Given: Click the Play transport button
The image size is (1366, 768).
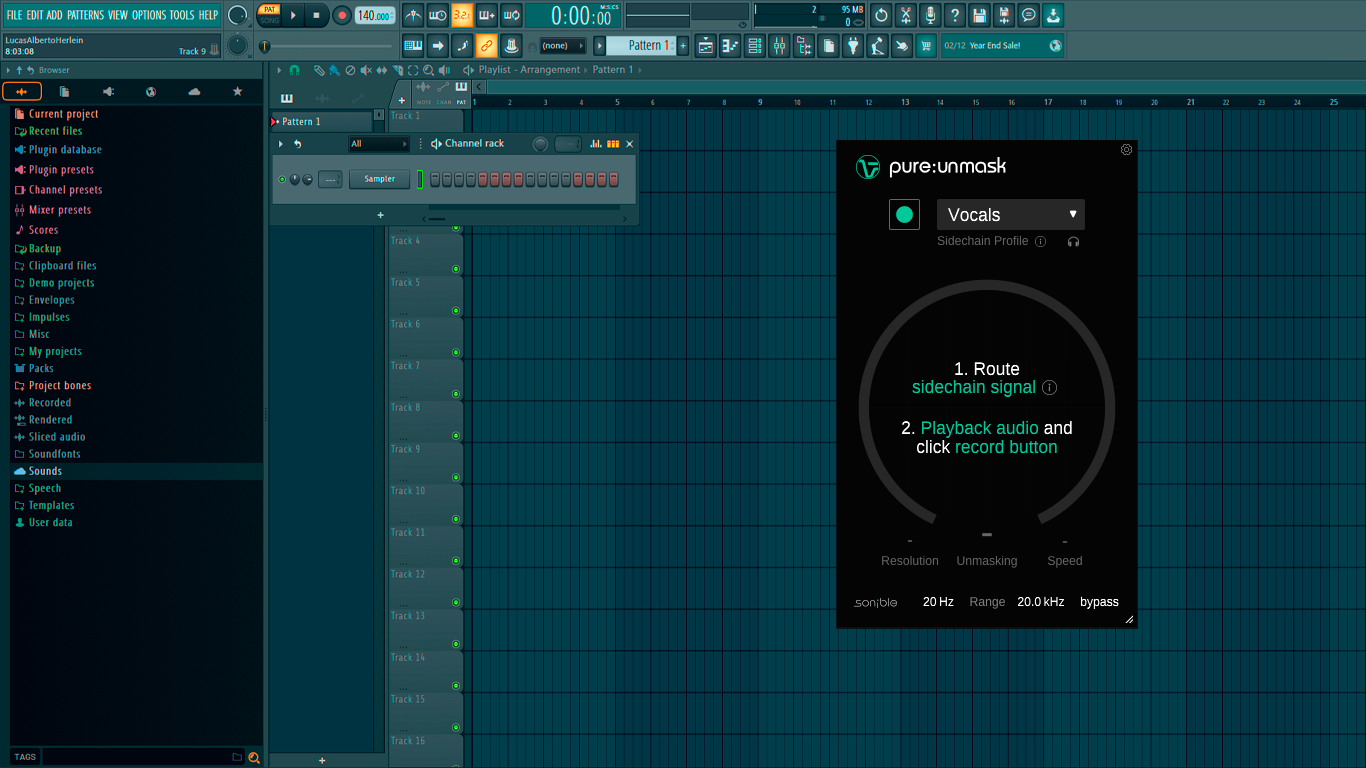Looking at the screenshot, I should pyautogui.click(x=293, y=15).
